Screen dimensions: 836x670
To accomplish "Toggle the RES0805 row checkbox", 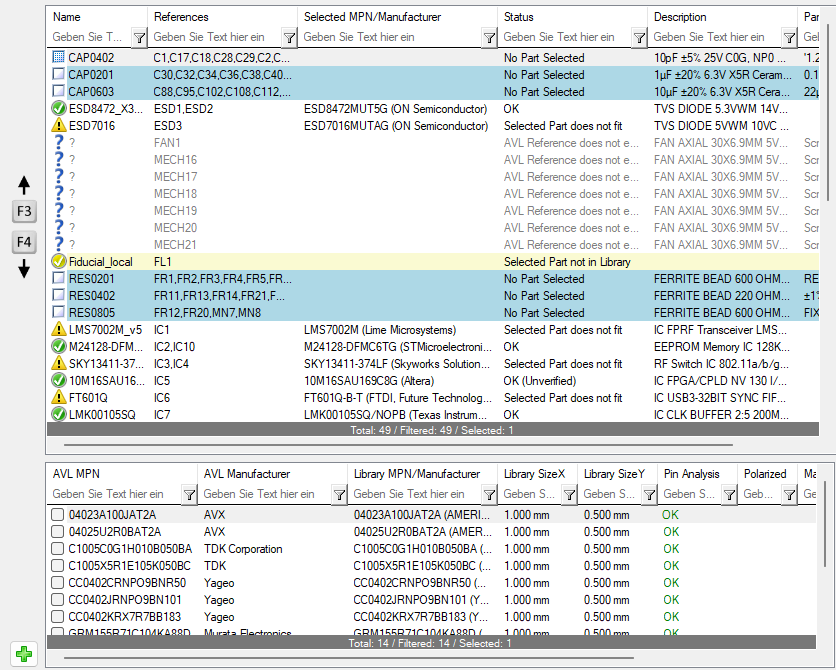I will [59, 312].
